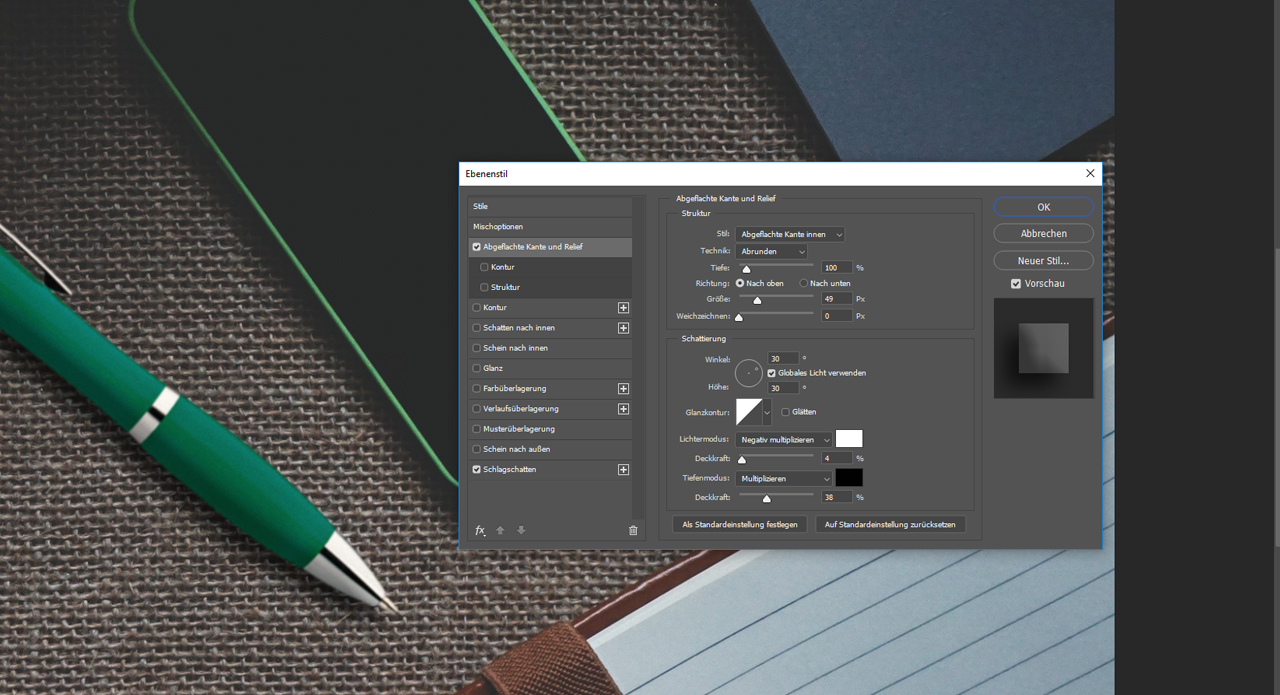
Task: Click the OK button
Action: pyautogui.click(x=1043, y=207)
